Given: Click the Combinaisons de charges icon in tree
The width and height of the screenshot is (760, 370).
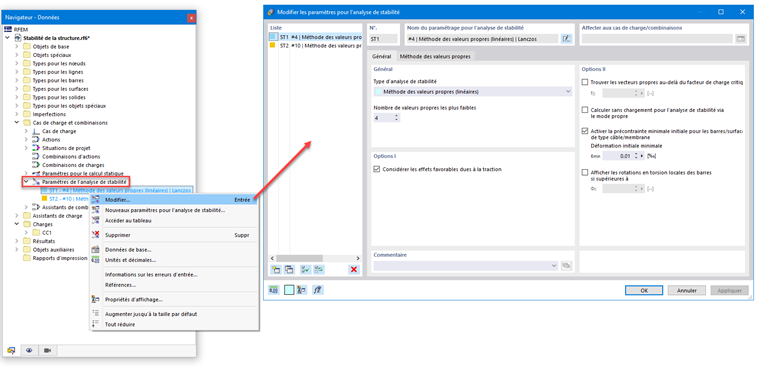Looking at the screenshot, I should click(x=36, y=165).
